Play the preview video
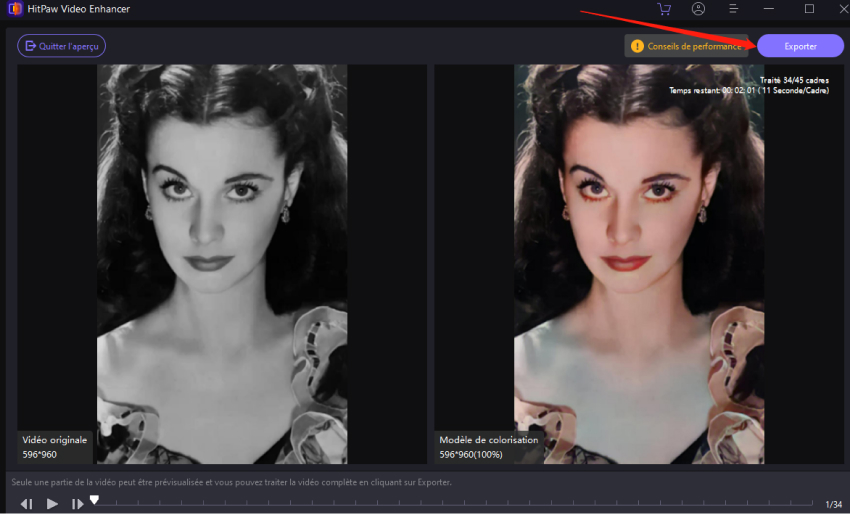 [52, 504]
